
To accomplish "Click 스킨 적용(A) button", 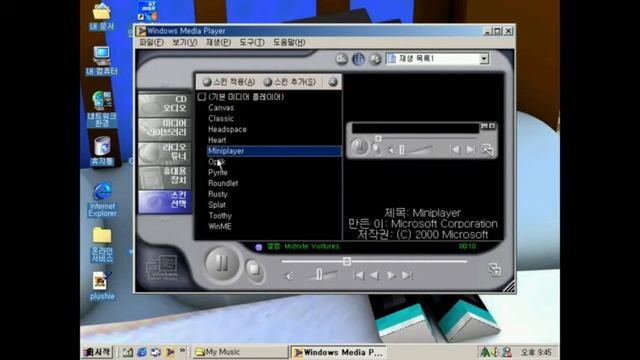I will [x=229, y=82].
